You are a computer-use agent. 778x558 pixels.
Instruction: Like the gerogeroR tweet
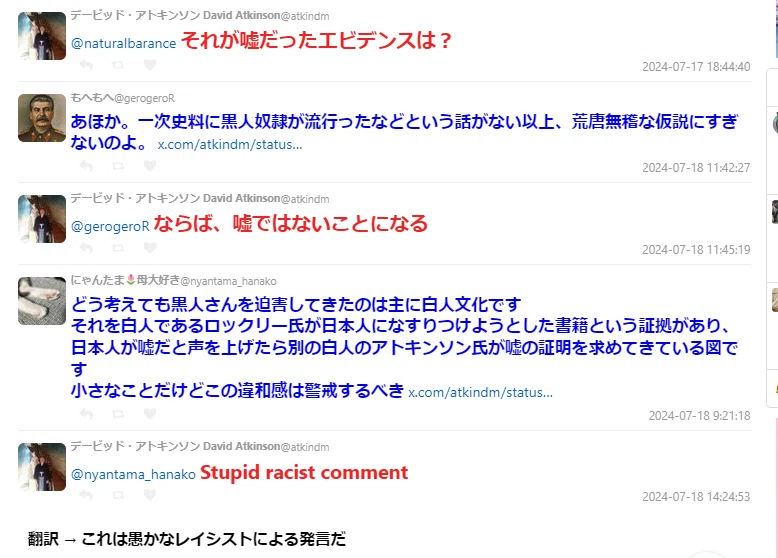point(150,166)
